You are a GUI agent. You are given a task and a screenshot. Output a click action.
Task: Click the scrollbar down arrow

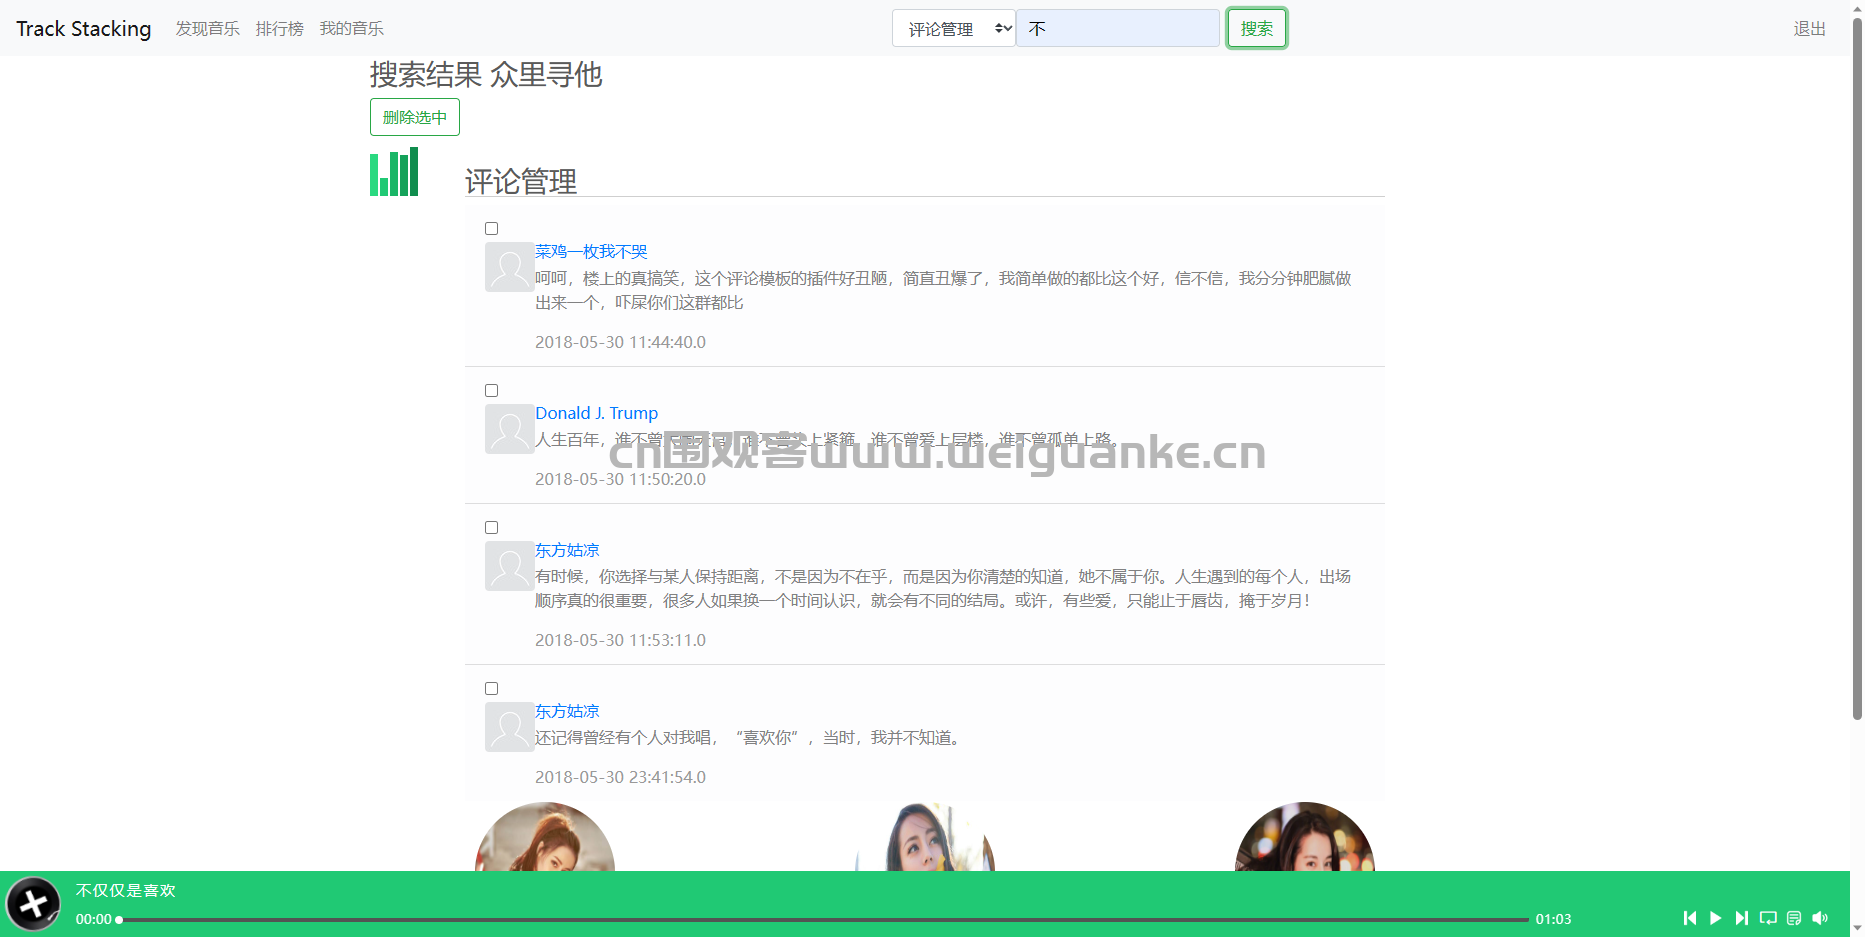pyautogui.click(x=1857, y=929)
